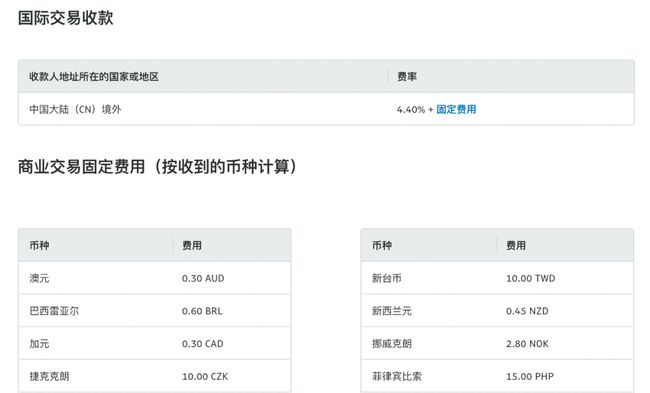This screenshot has width=650, height=393.
Task: Select the 澳元 currency cell
Action: (39, 278)
